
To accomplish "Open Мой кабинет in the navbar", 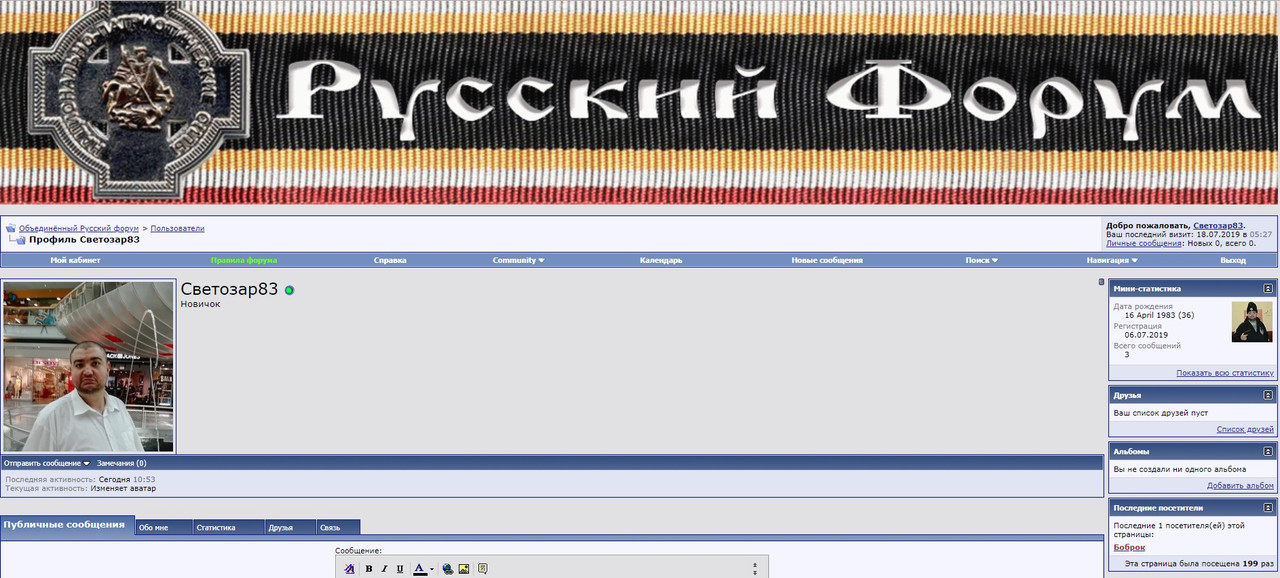I will (x=76, y=260).
